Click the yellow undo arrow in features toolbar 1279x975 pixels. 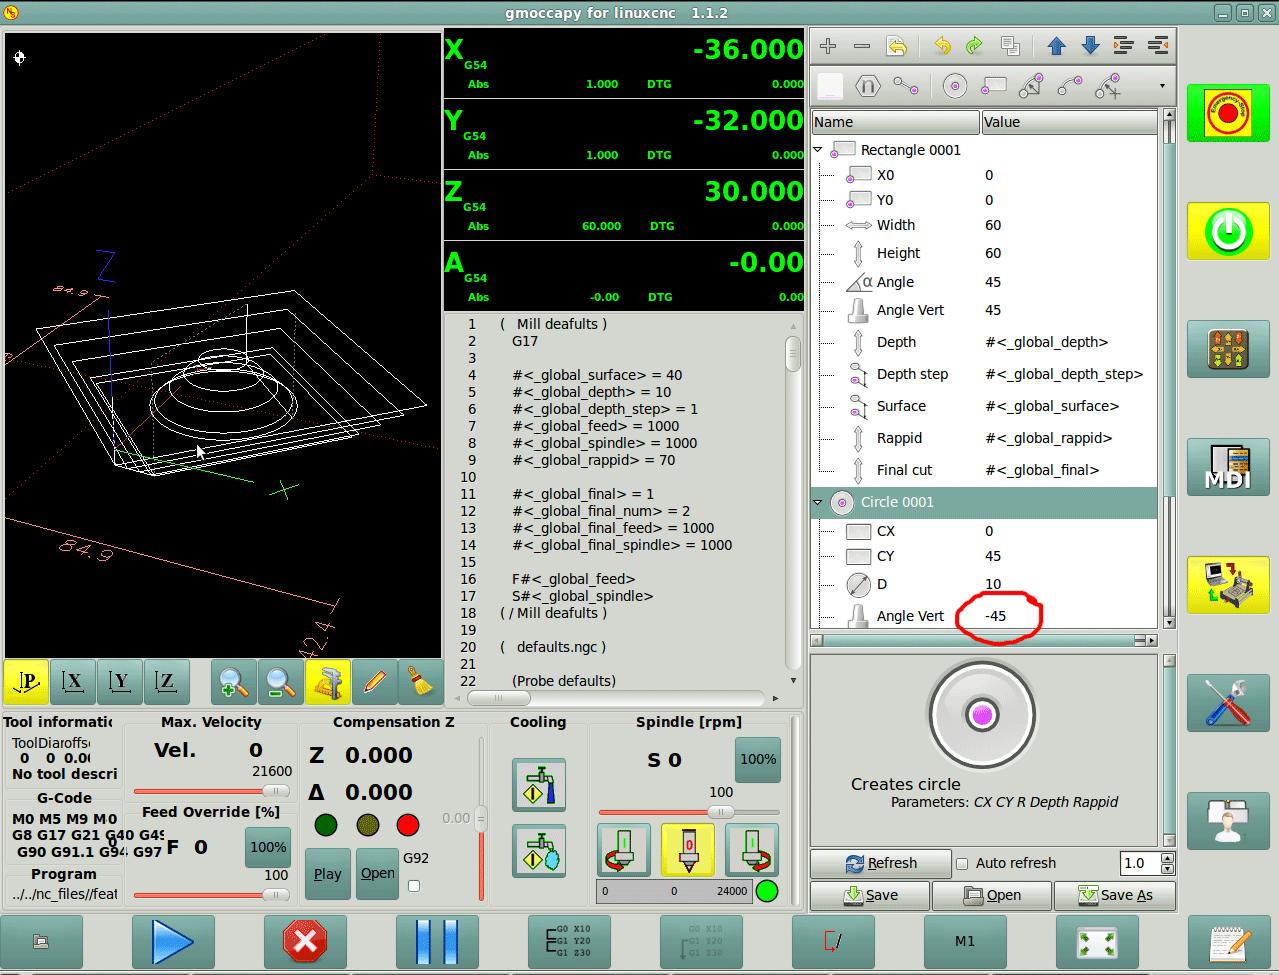[942, 46]
